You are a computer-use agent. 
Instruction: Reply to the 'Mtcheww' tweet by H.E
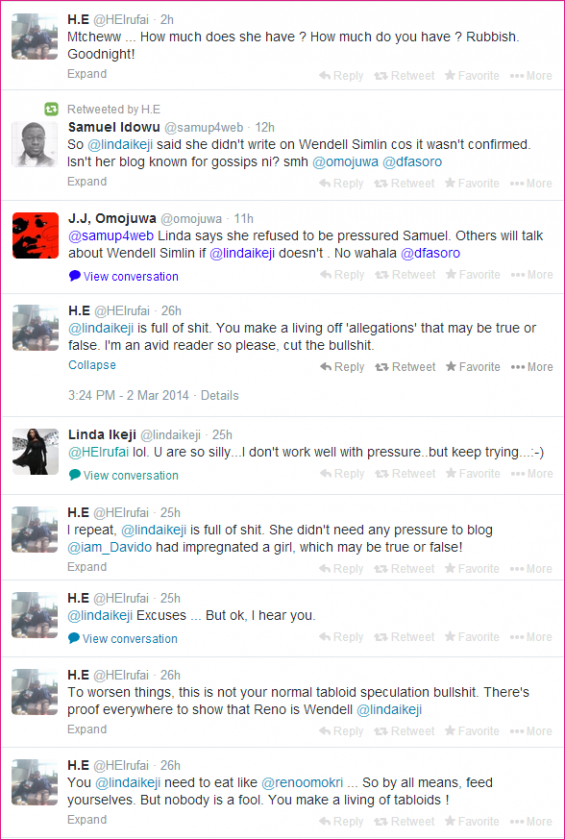(x=341, y=76)
